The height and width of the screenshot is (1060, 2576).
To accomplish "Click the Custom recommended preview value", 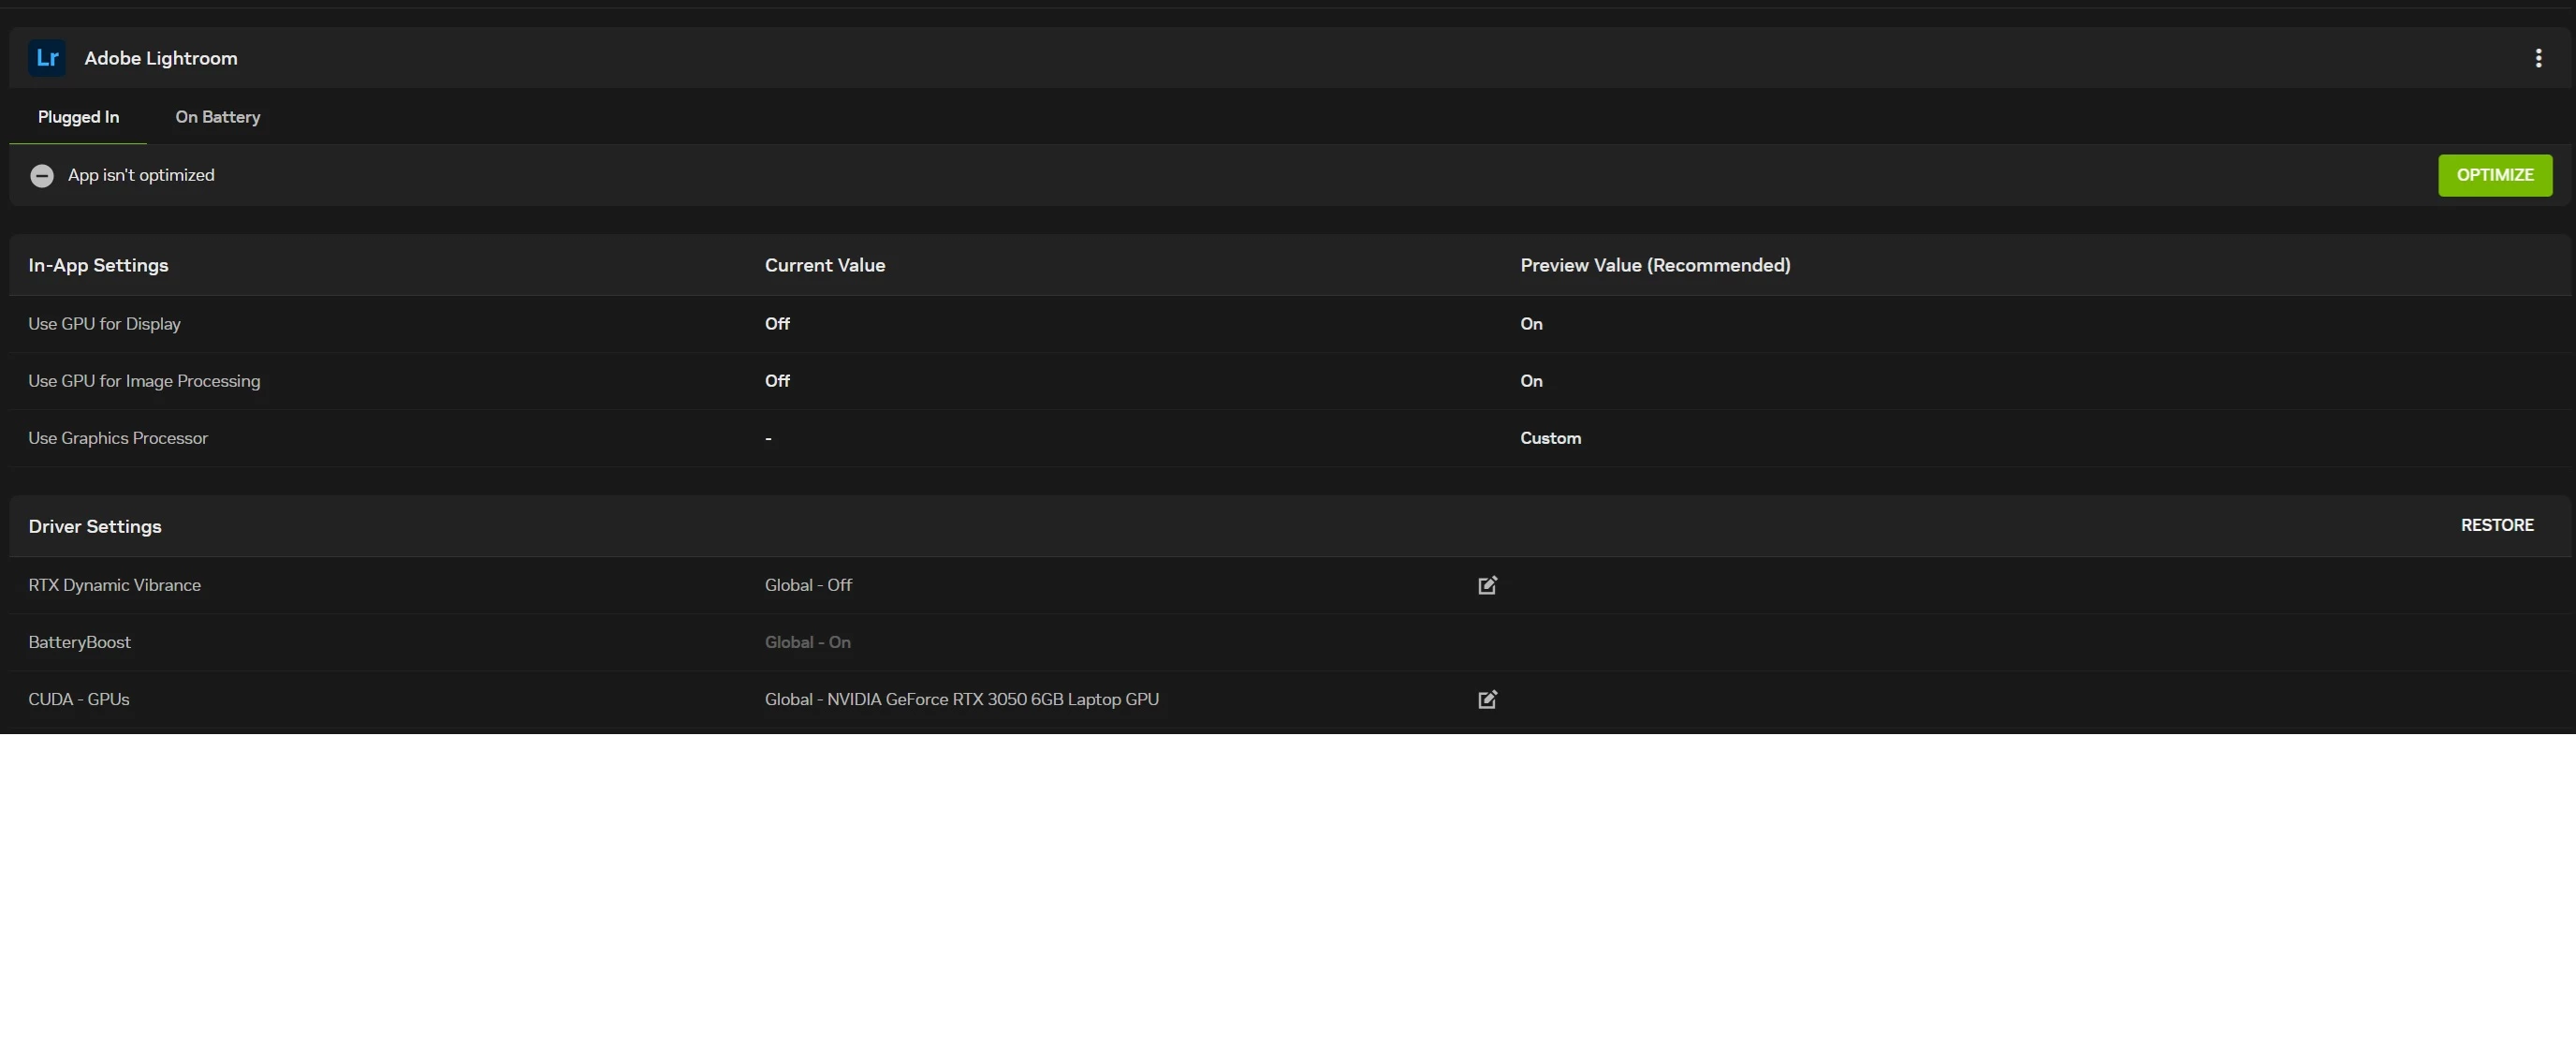I will coord(1550,438).
